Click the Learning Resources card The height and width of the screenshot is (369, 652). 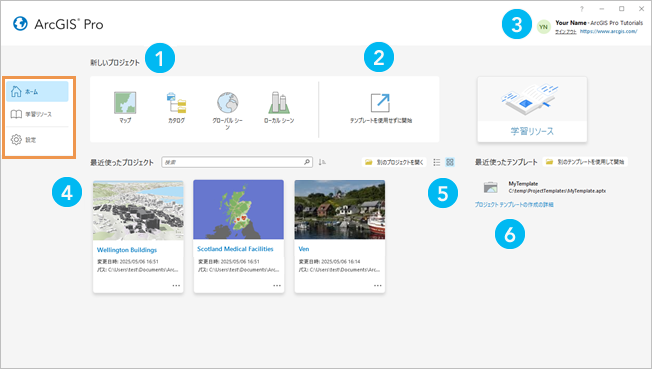click(x=532, y=109)
